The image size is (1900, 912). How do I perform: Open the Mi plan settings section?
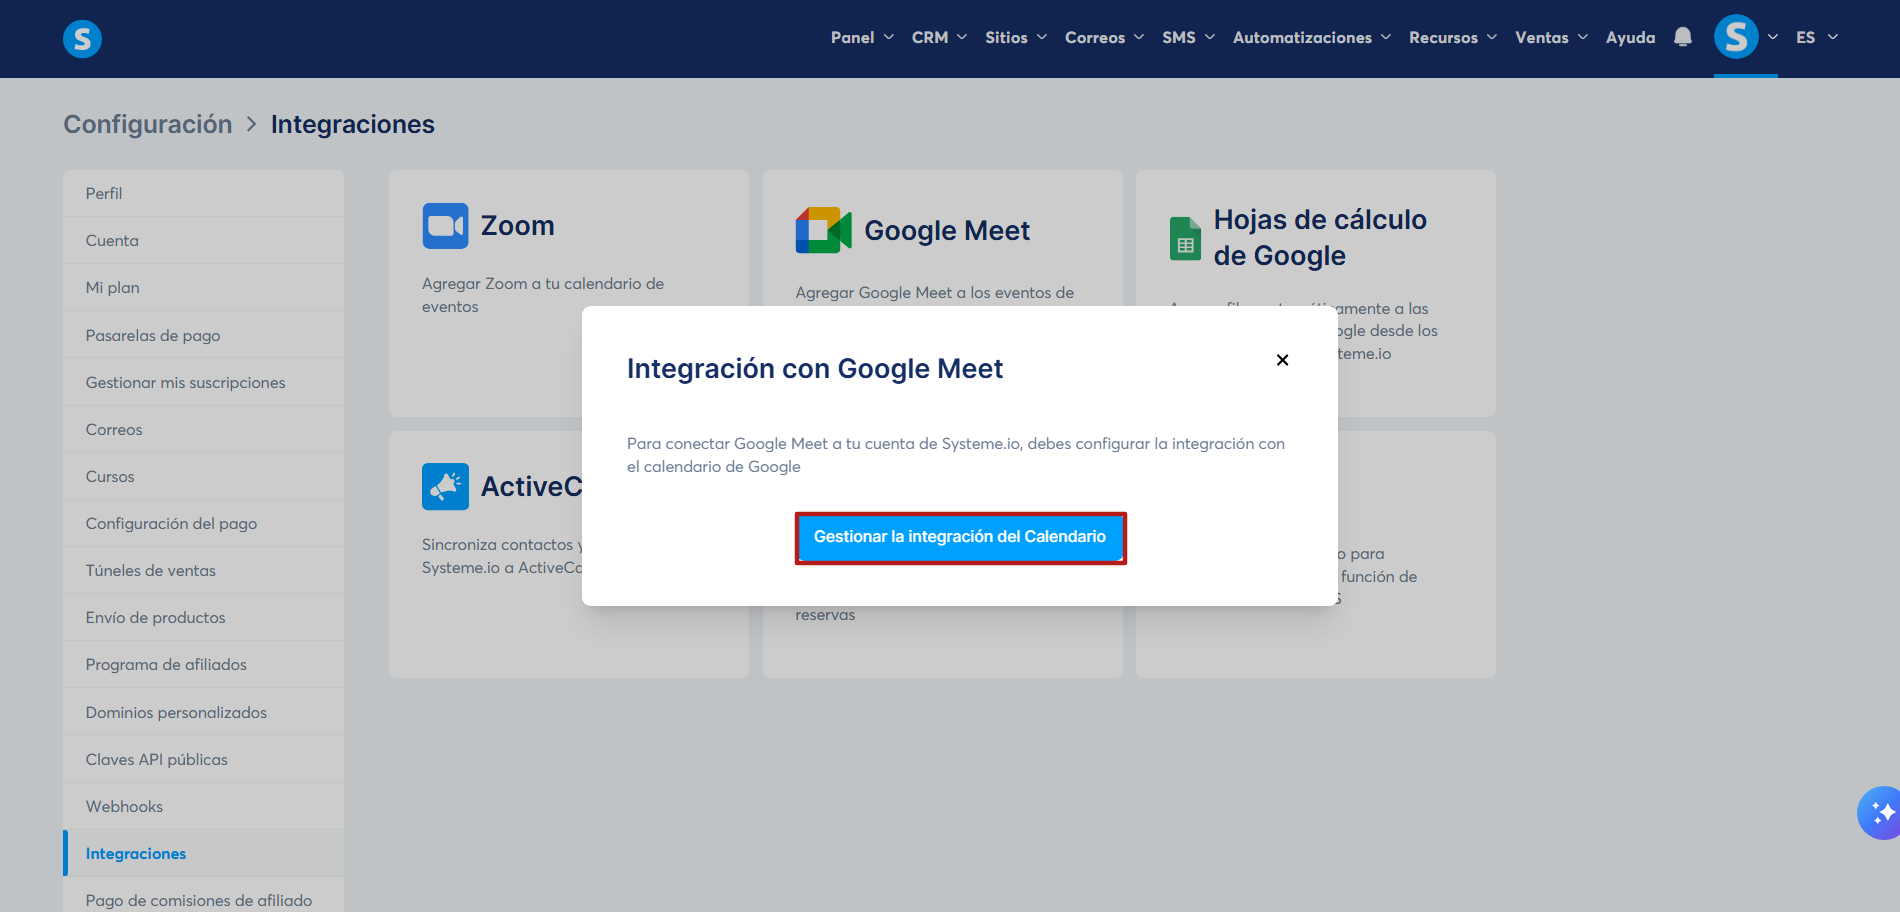tap(204, 287)
